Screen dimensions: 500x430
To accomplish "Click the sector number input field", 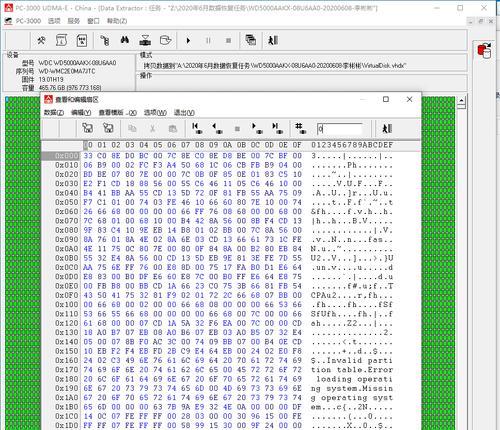I will click(x=339, y=129).
